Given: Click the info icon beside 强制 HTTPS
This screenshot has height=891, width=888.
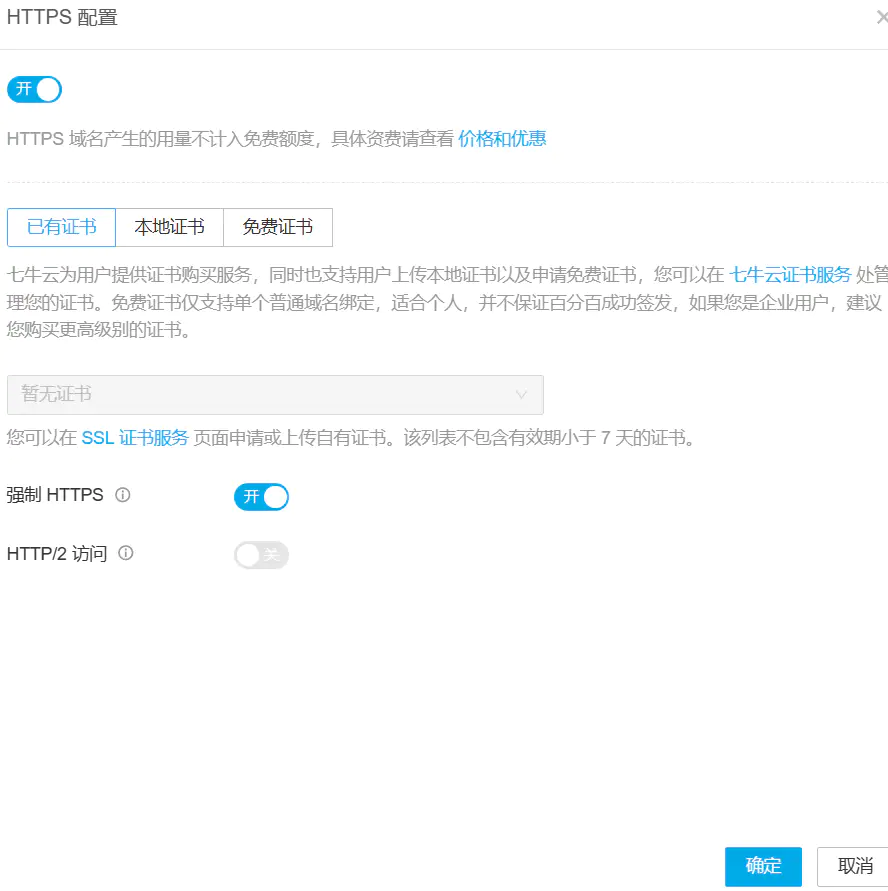Looking at the screenshot, I should [x=123, y=495].
